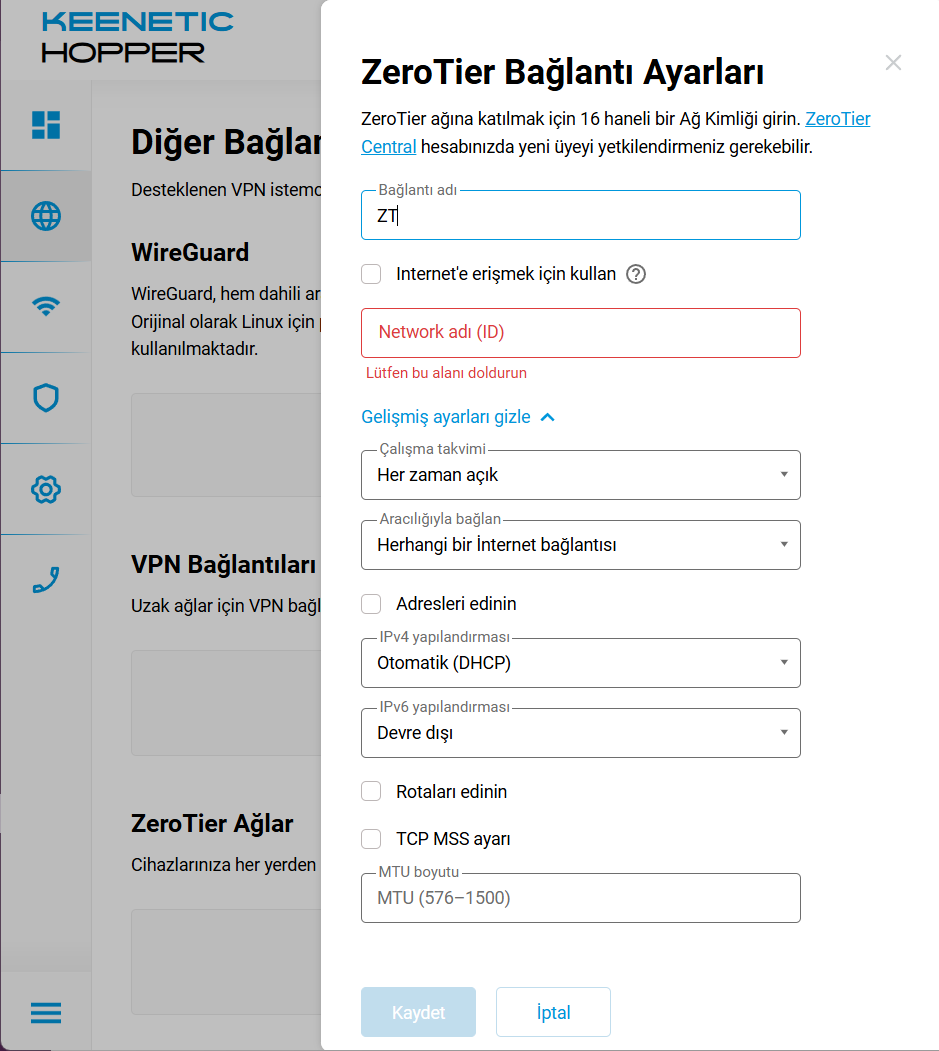
Task: Open the phone handset icon in sidebar
Action: click(46, 580)
